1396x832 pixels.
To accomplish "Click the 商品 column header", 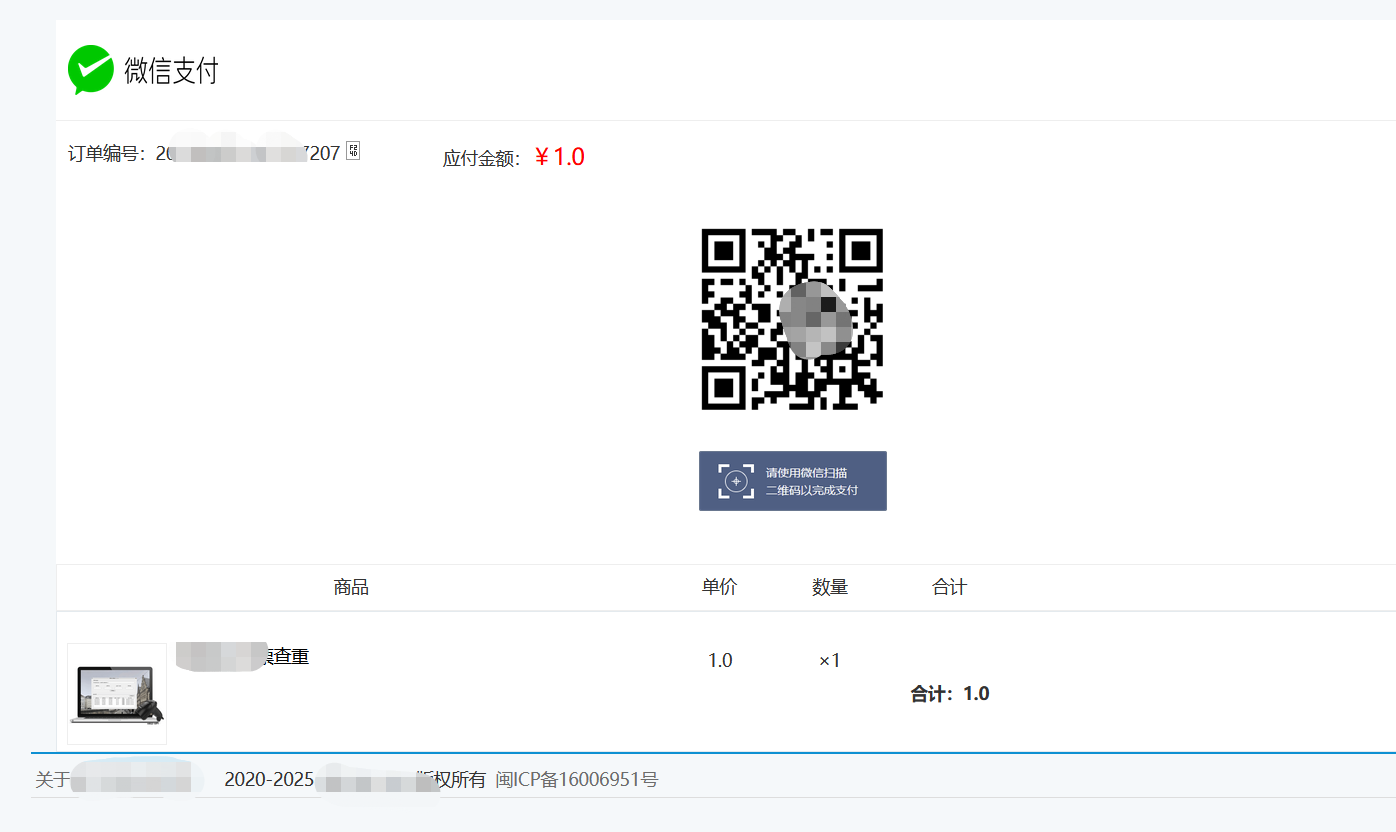I will coord(351,587).
